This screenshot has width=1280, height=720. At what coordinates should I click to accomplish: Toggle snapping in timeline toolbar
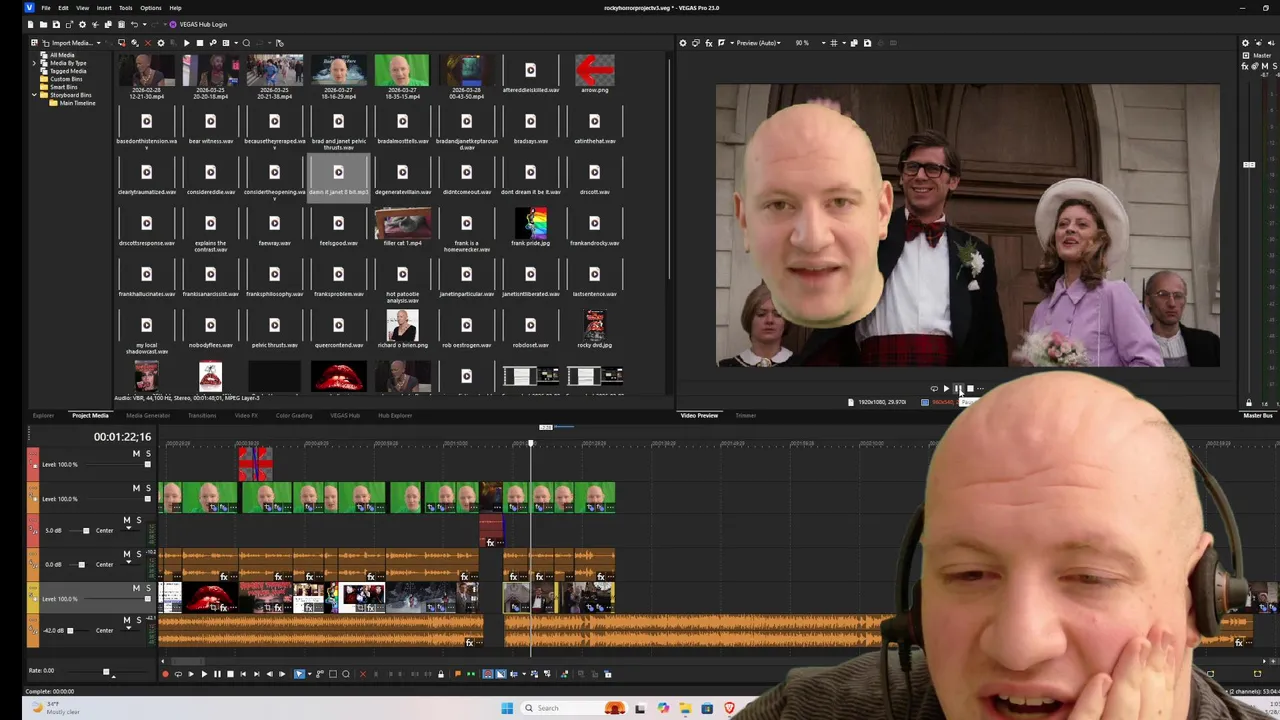[x=488, y=674]
